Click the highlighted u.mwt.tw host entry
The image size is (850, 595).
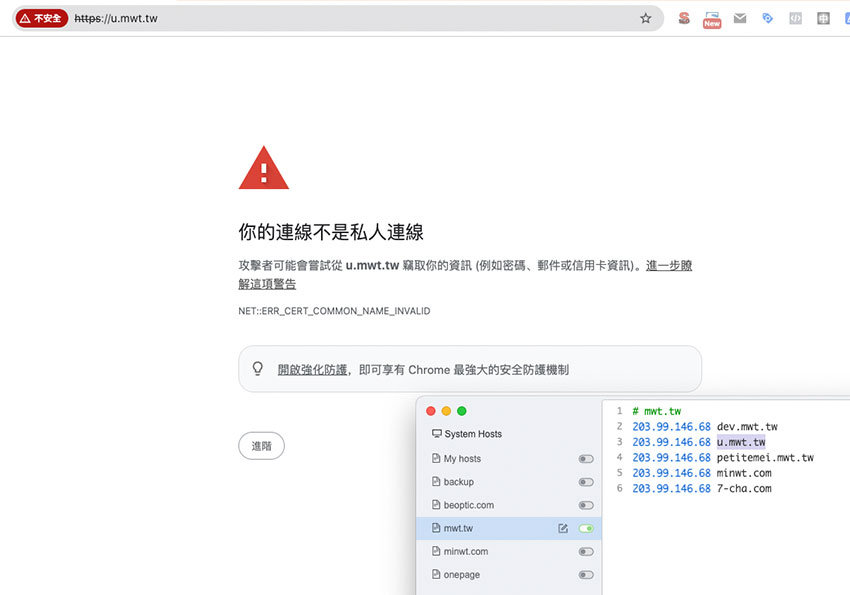[x=741, y=442]
